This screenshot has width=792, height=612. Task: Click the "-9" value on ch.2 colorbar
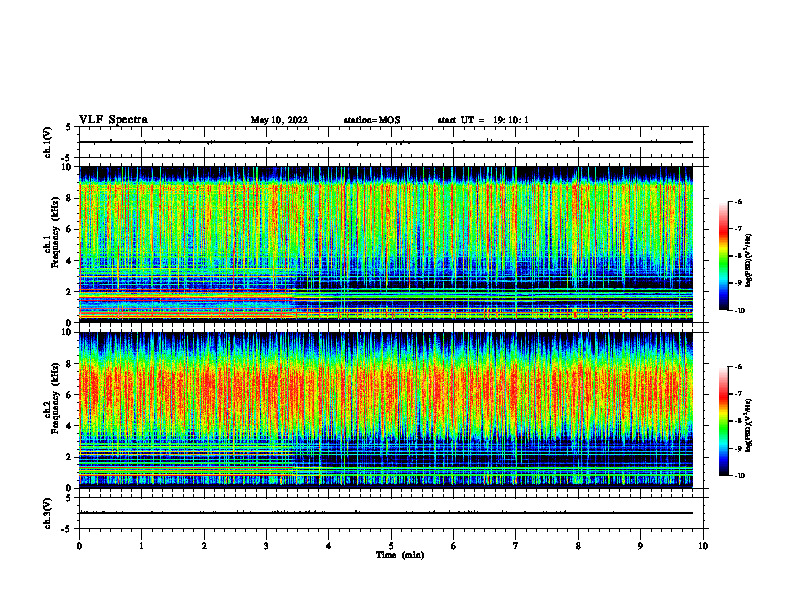pos(738,448)
